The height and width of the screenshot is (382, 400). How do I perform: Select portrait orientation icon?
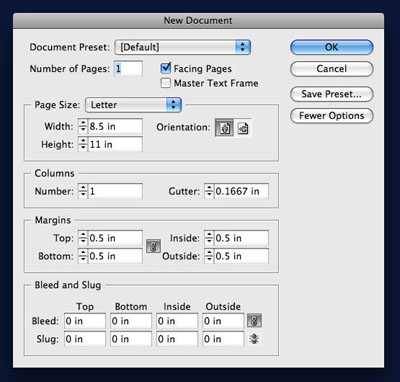(x=225, y=128)
